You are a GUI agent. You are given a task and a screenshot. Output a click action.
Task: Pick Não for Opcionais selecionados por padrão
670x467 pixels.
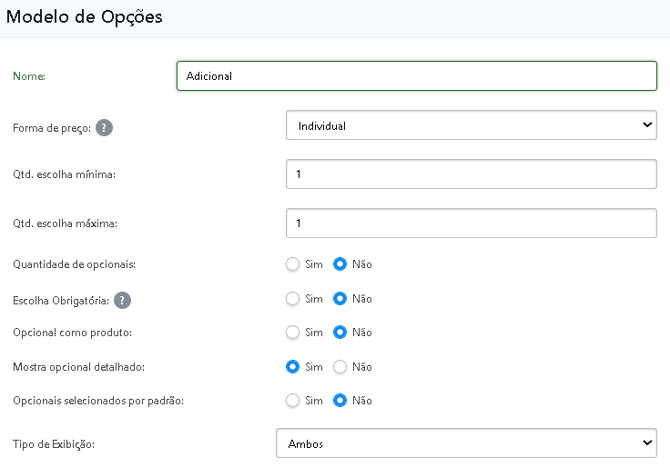coord(340,400)
